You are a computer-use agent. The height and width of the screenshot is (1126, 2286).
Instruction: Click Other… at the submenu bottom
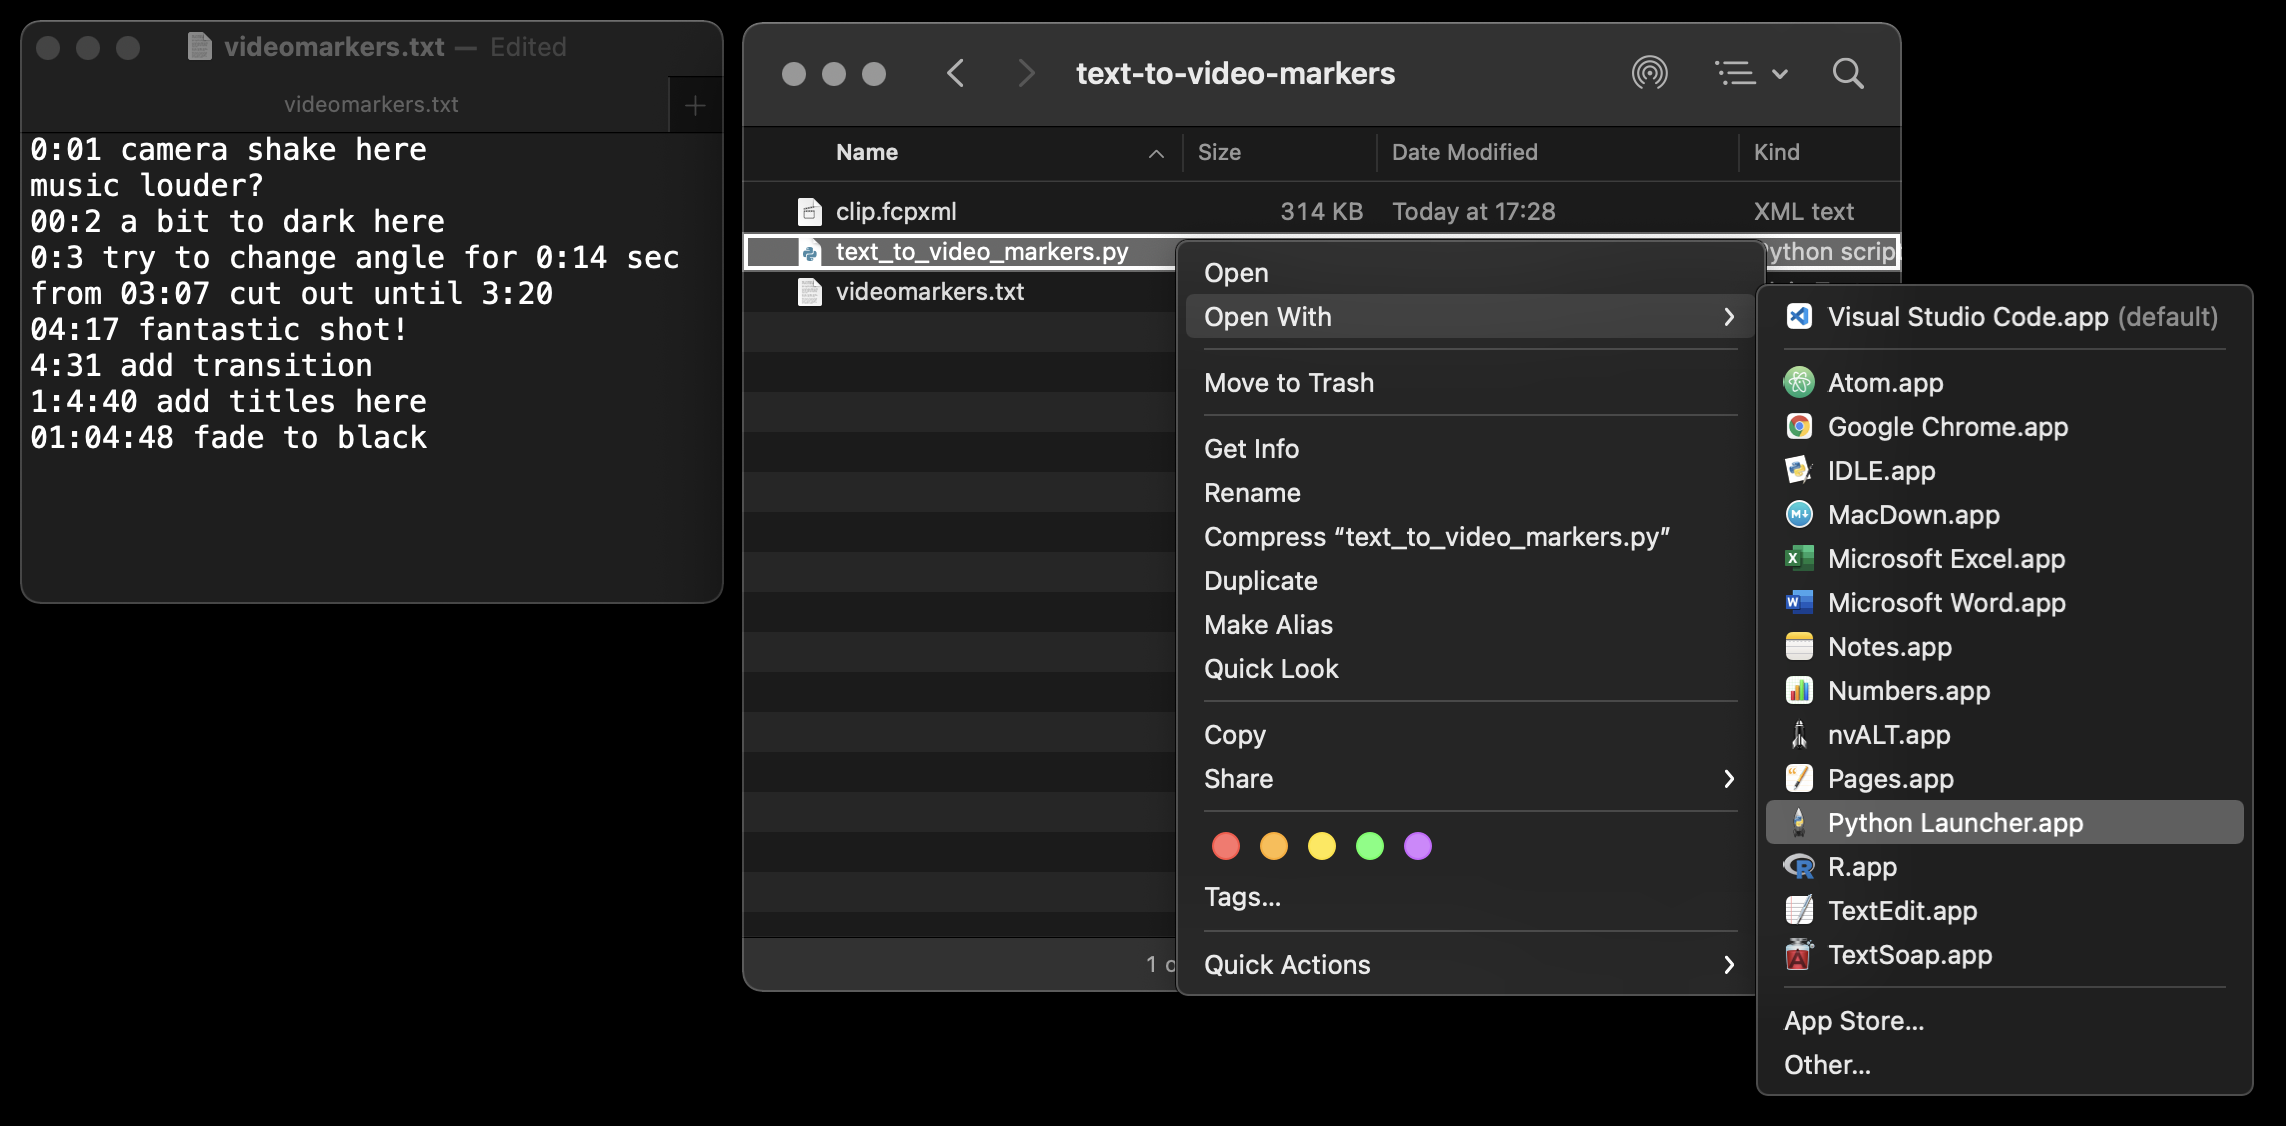click(x=1826, y=1065)
